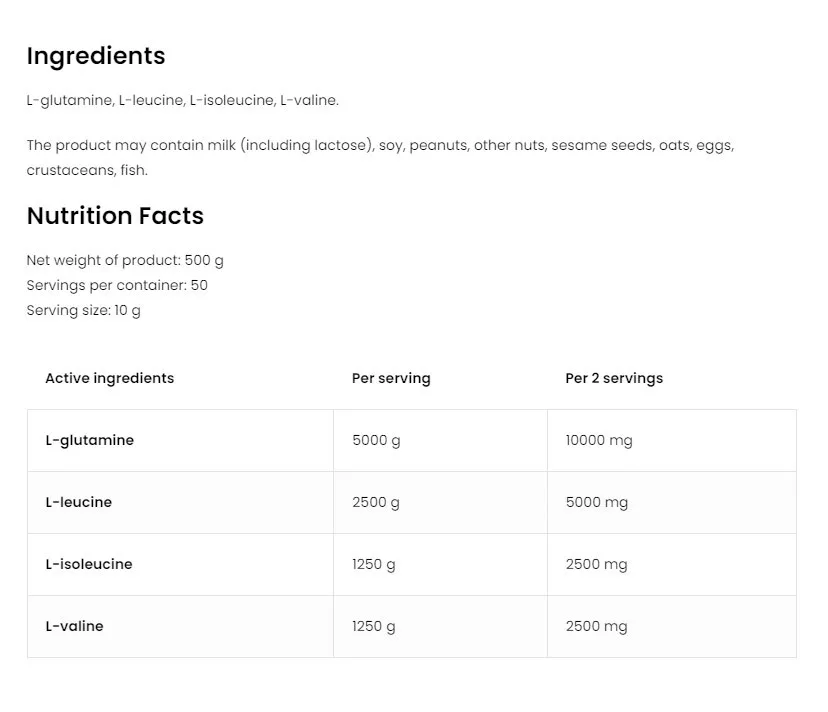Click the Active ingredients column header
The height and width of the screenshot is (712, 828).
point(110,378)
